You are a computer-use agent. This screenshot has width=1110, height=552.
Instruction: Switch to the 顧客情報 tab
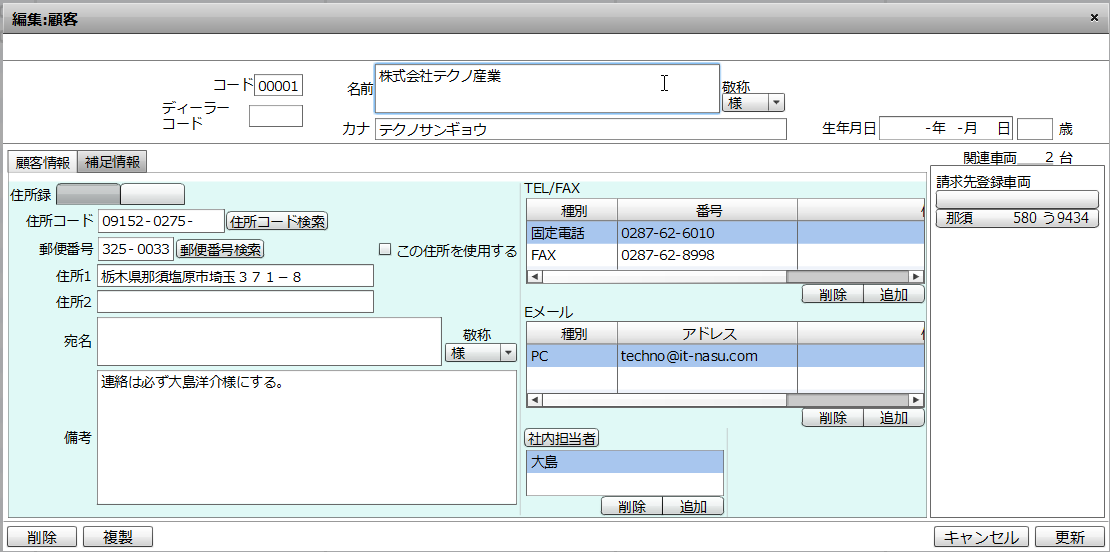(x=42, y=162)
